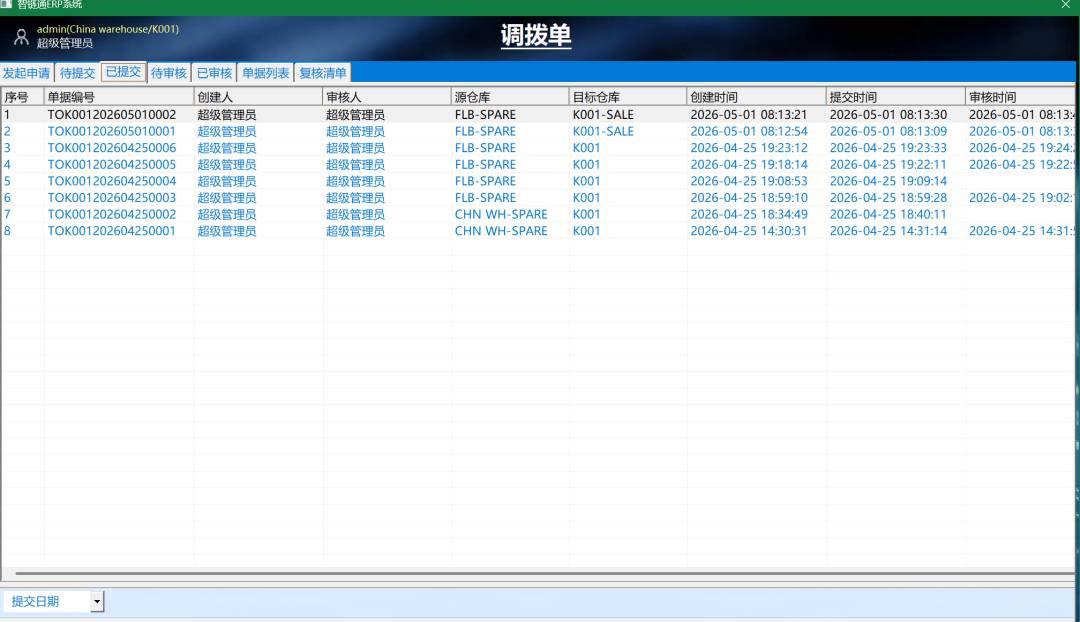Click the 审核人 column header
This screenshot has width=1080, height=622.
(386, 97)
